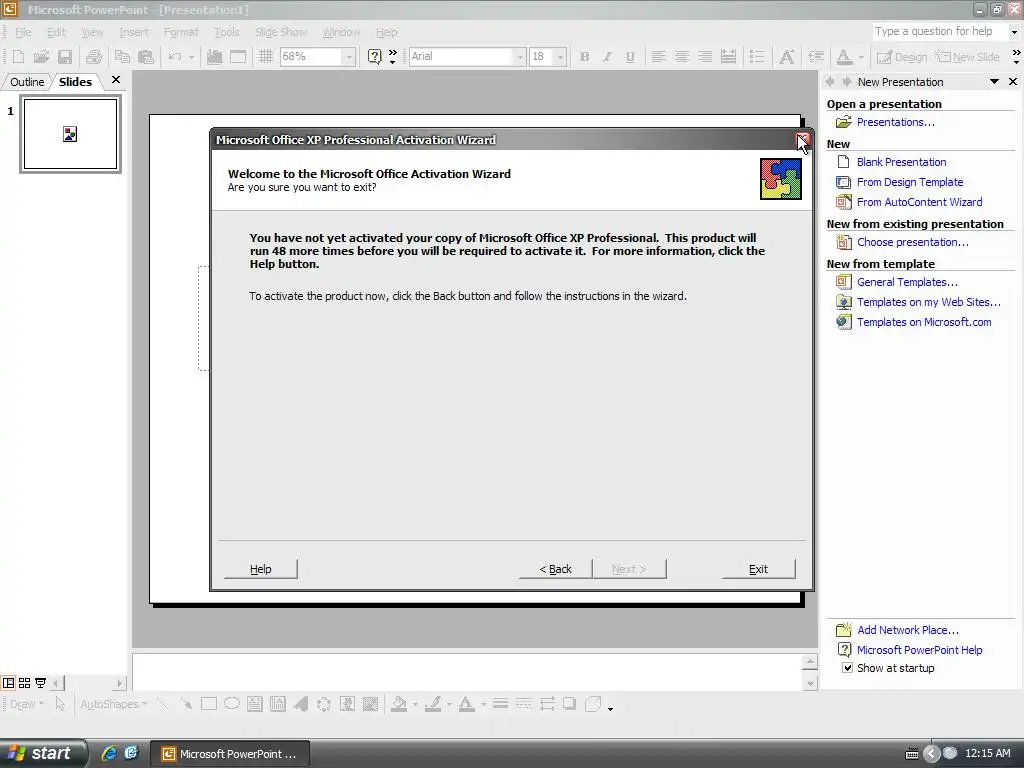
Task: Click the Exit button in wizard
Action: [758, 569]
